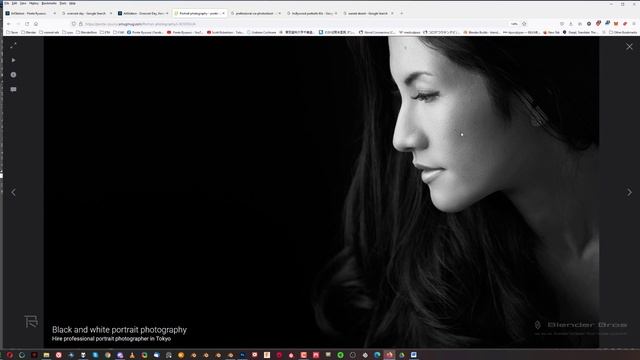Close the lightbox photo viewer
Image resolution: width=640 pixels, height=360 pixels.
pyautogui.click(x=629, y=47)
